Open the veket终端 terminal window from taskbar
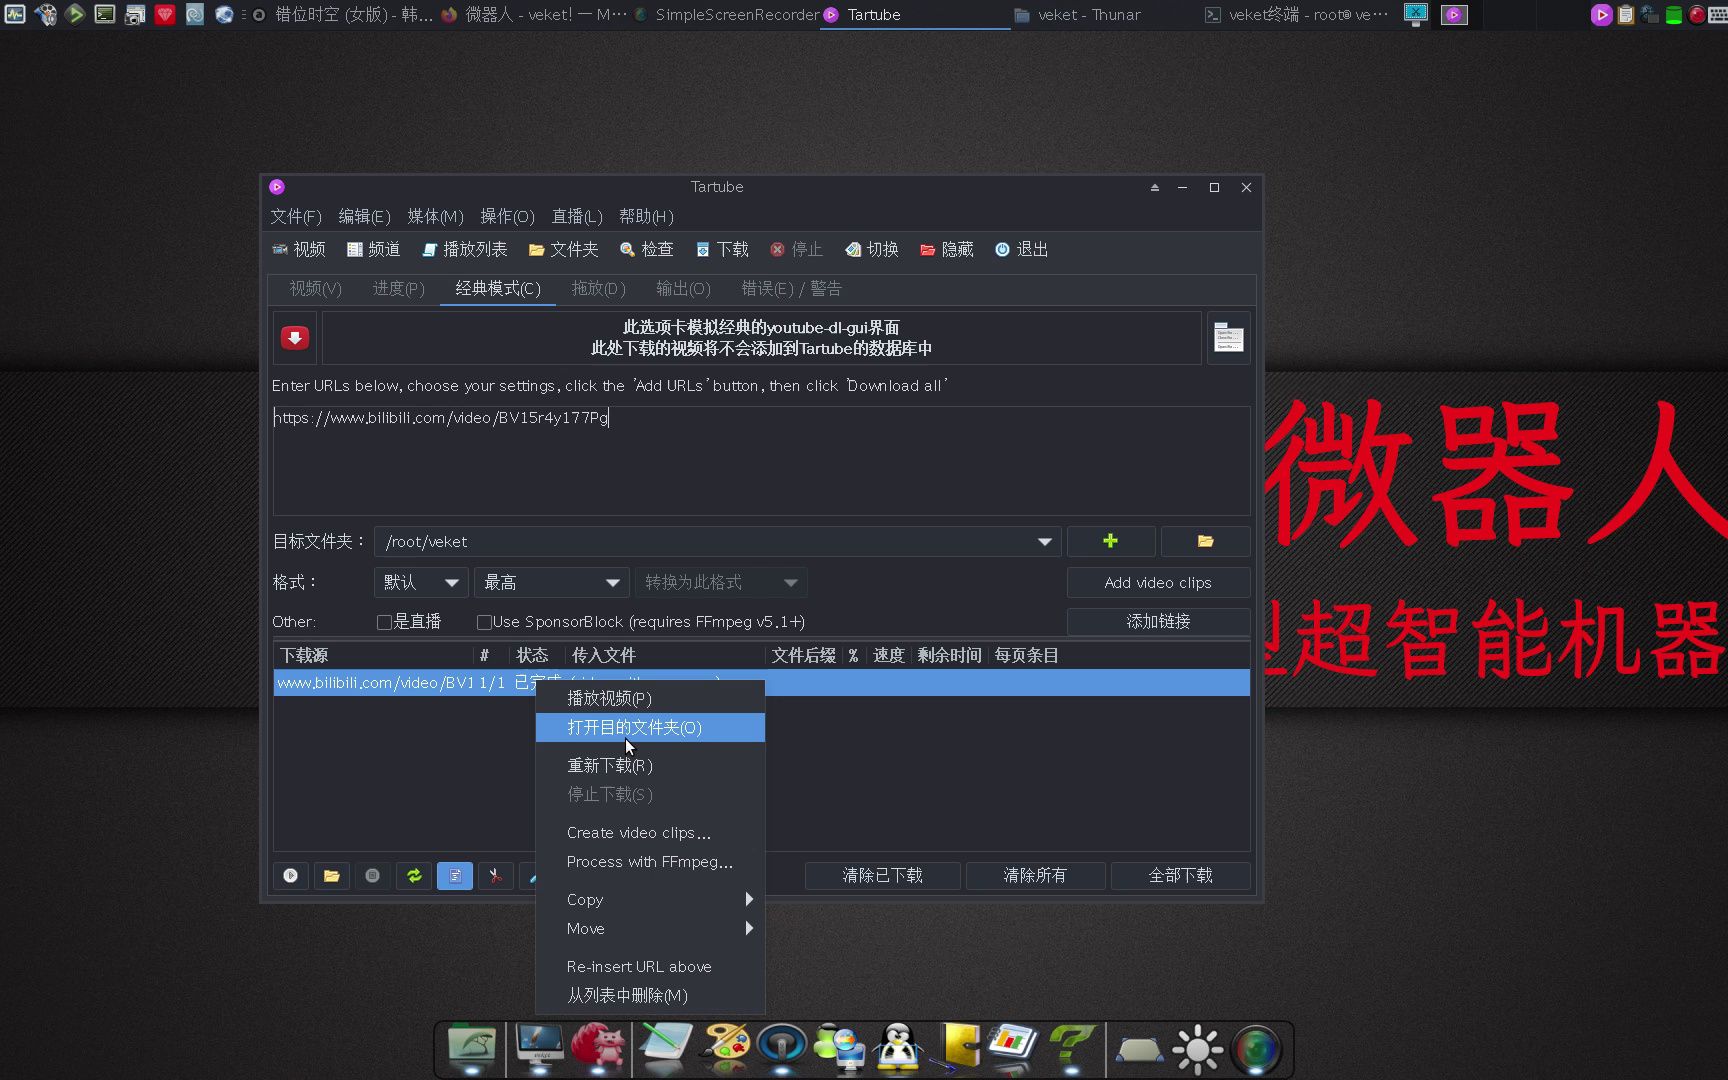The height and width of the screenshot is (1080, 1728). (1297, 15)
